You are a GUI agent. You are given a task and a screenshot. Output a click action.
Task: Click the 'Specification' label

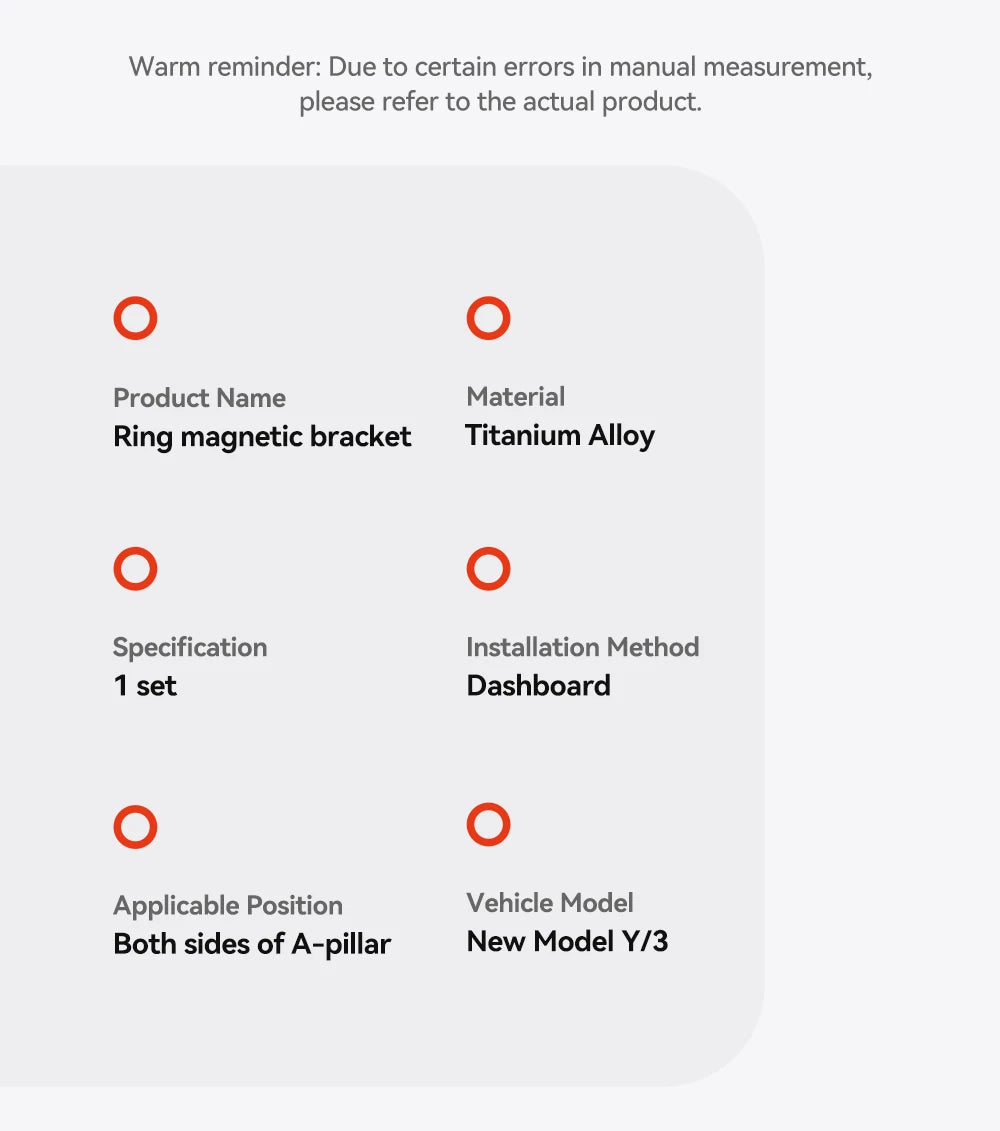click(190, 647)
